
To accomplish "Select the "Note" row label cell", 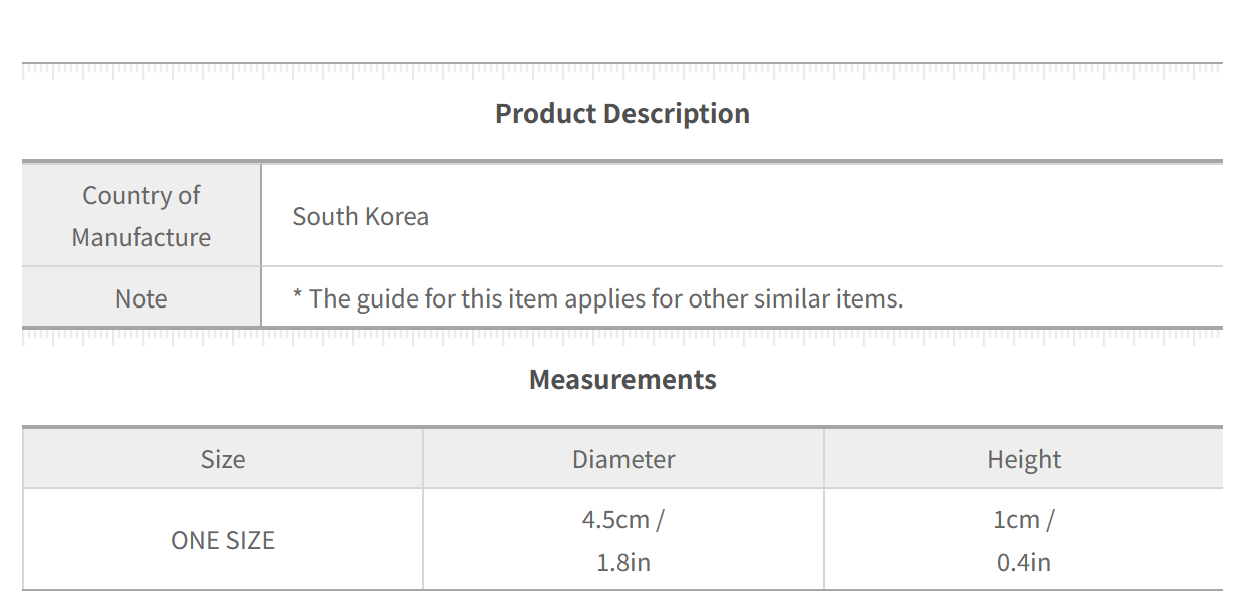I will [x=141, y=299].
